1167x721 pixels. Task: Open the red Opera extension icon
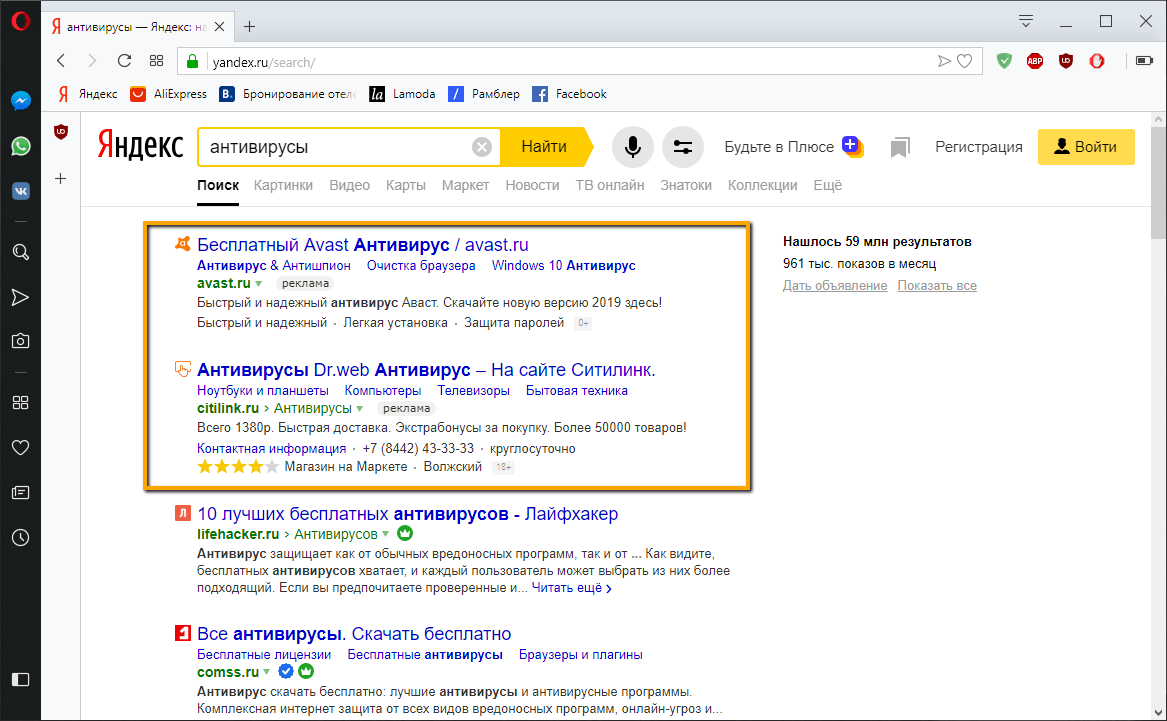coord(1097,61)
